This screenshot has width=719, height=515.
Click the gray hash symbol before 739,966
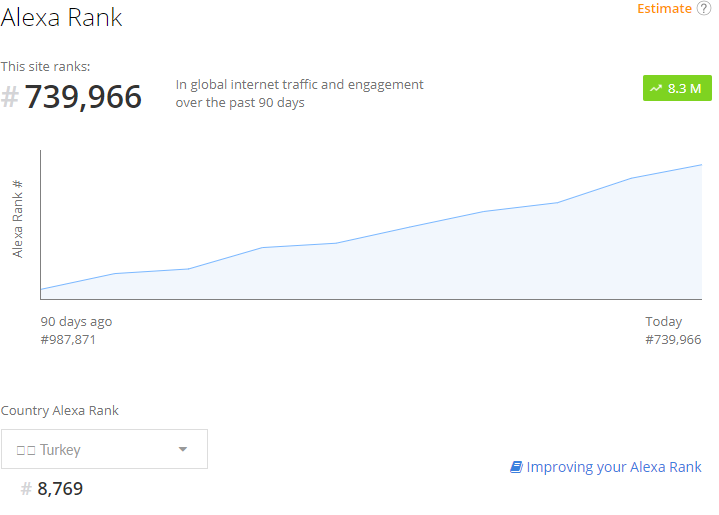pos(10,98)
